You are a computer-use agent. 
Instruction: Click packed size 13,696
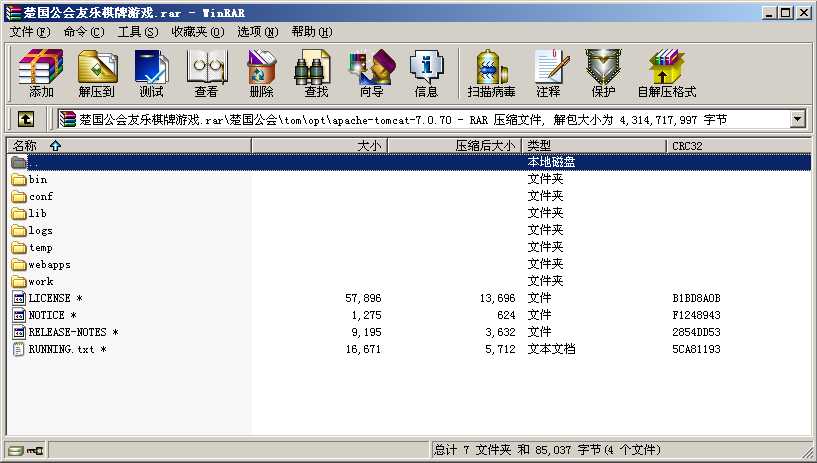point(498,298)
